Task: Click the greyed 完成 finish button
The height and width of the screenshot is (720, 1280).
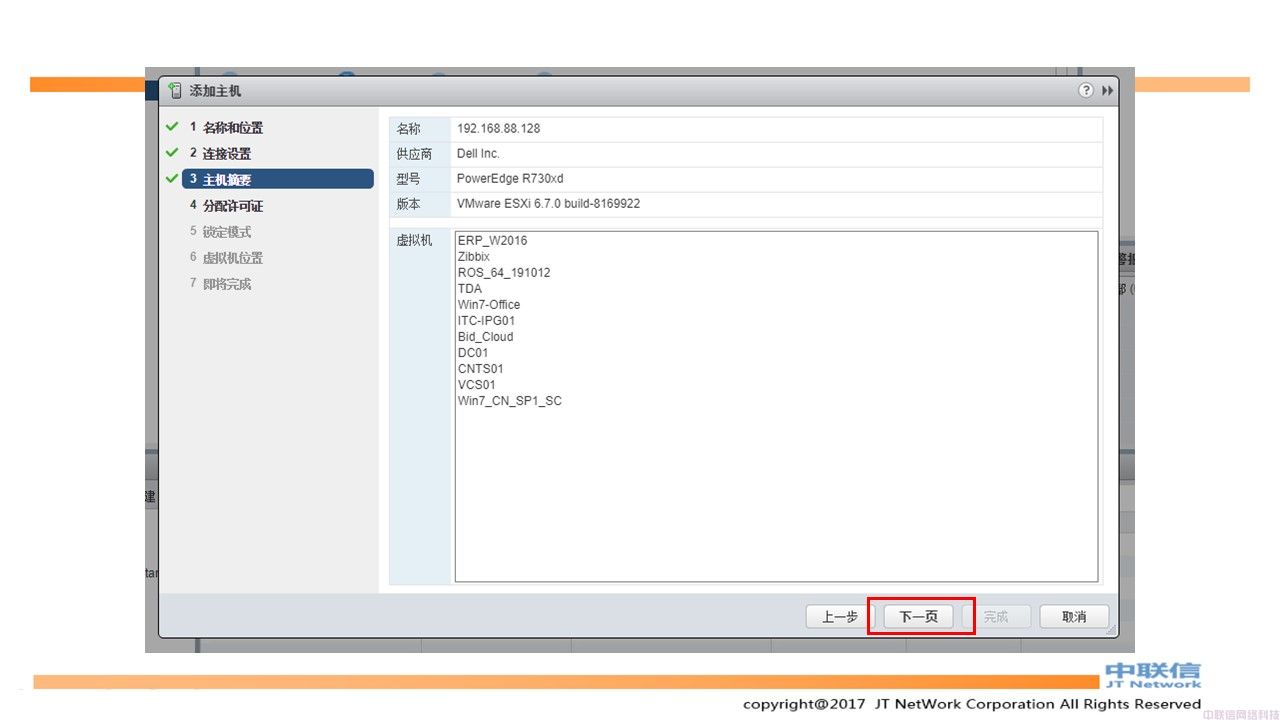Action: pos(996,617)
